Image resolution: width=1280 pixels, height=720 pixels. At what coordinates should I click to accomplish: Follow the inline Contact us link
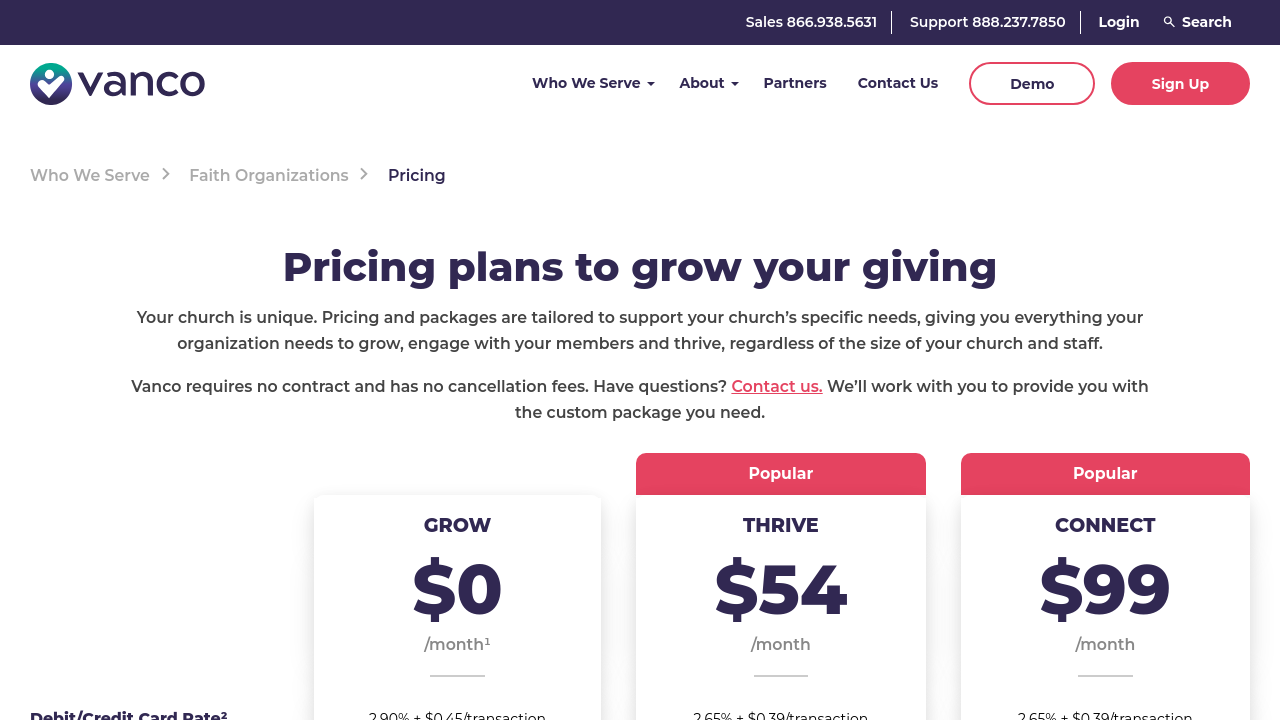[777, 386]
